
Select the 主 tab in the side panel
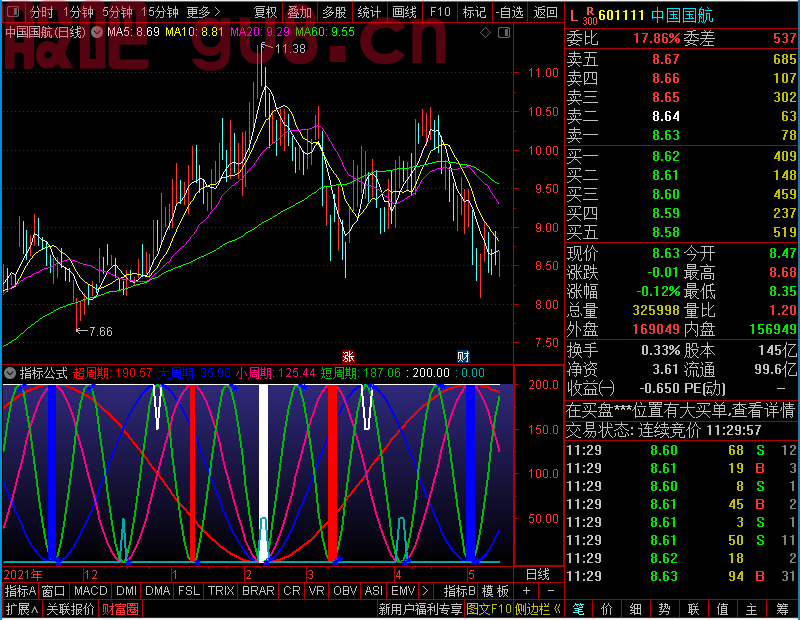click(752, 609)
